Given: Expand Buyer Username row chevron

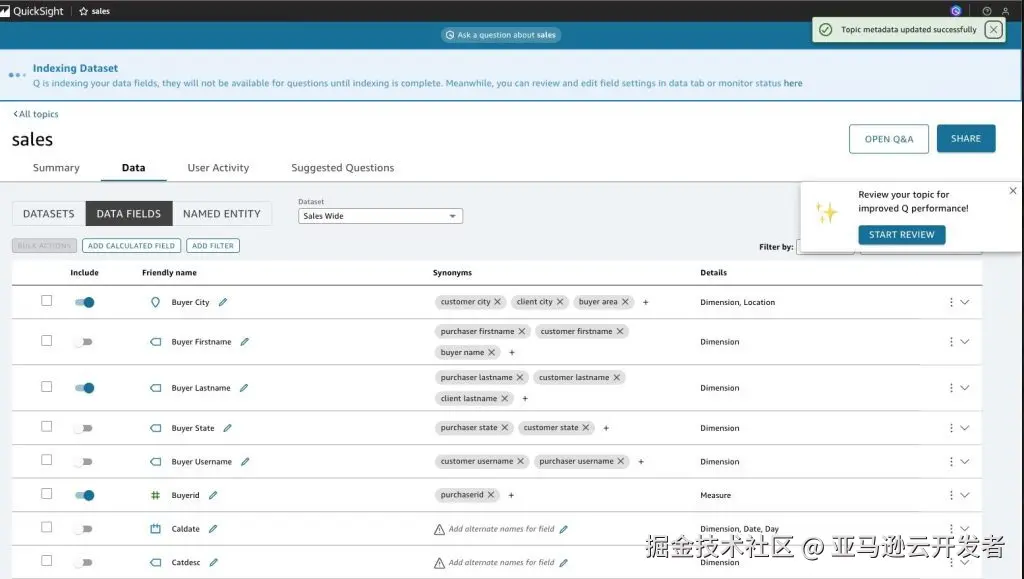Looking at the screenshot, I should click(965, 462).
